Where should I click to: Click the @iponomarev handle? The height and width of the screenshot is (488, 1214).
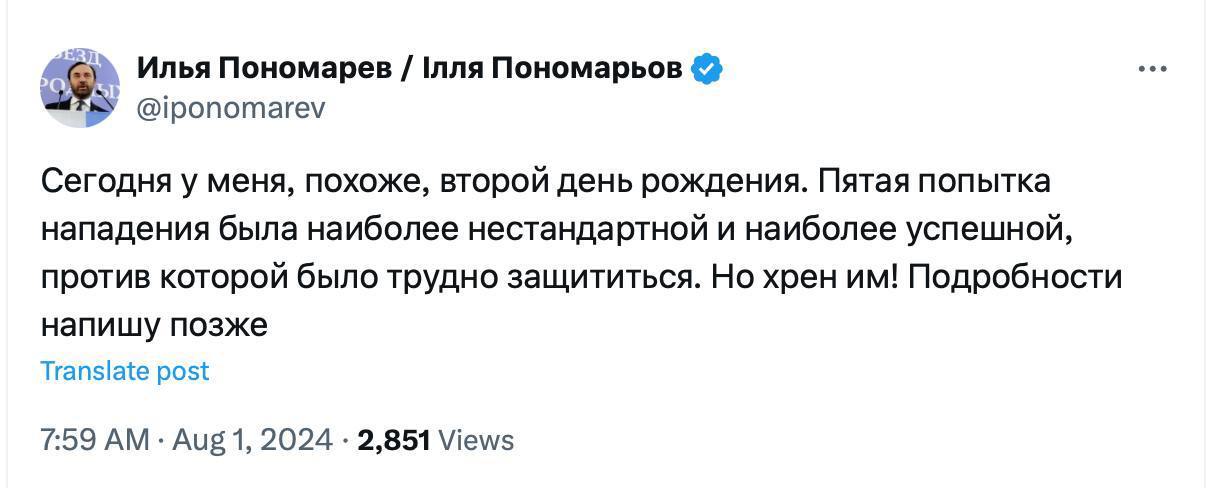click(230, 108)
